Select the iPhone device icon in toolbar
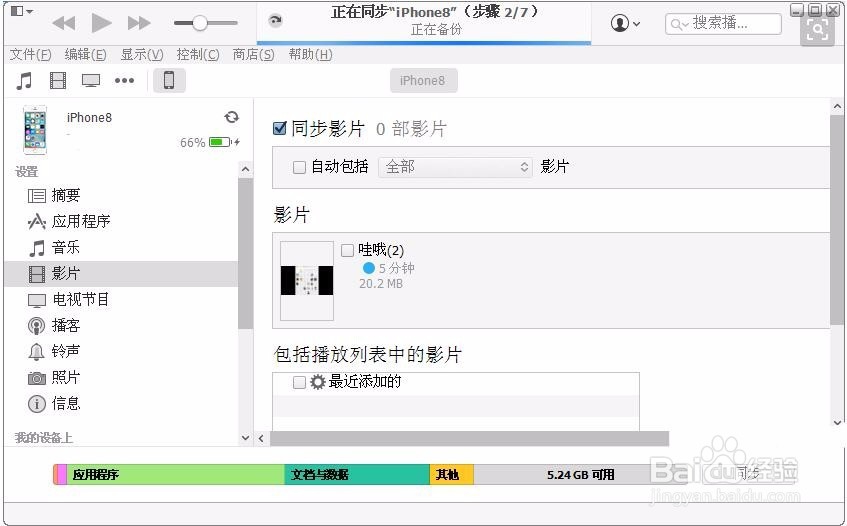 (x=169, y=80)
